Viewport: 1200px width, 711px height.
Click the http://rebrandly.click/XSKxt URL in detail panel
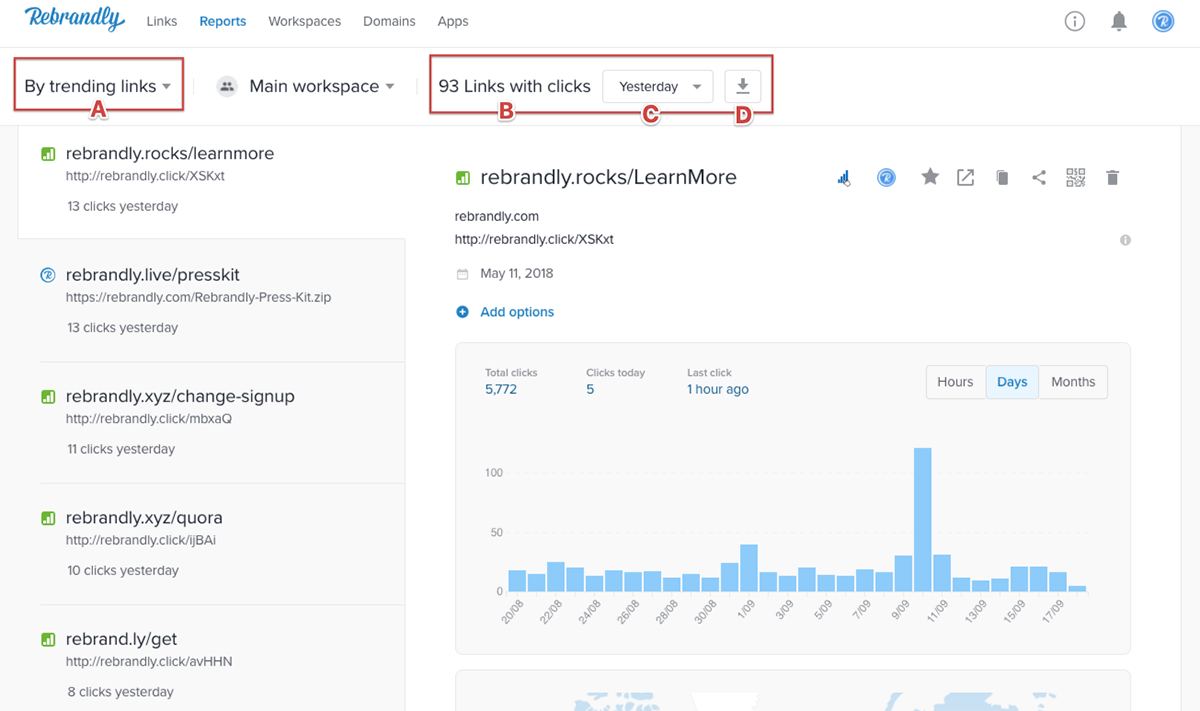534,240
